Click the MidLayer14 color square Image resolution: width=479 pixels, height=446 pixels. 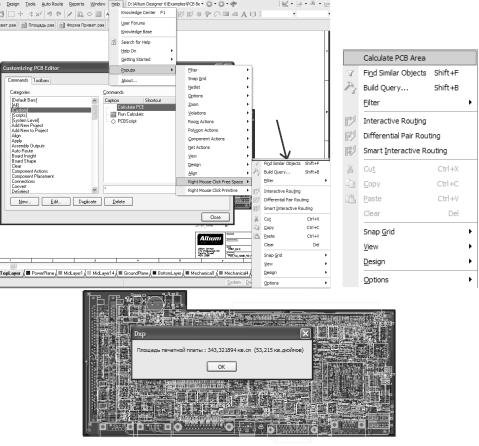point(89,273)
